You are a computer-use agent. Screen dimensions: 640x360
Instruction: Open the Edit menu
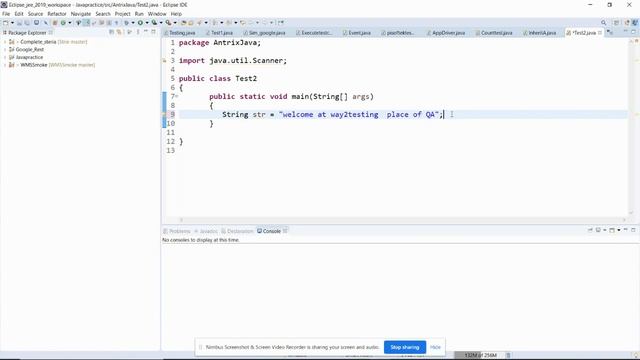point(19,14)
